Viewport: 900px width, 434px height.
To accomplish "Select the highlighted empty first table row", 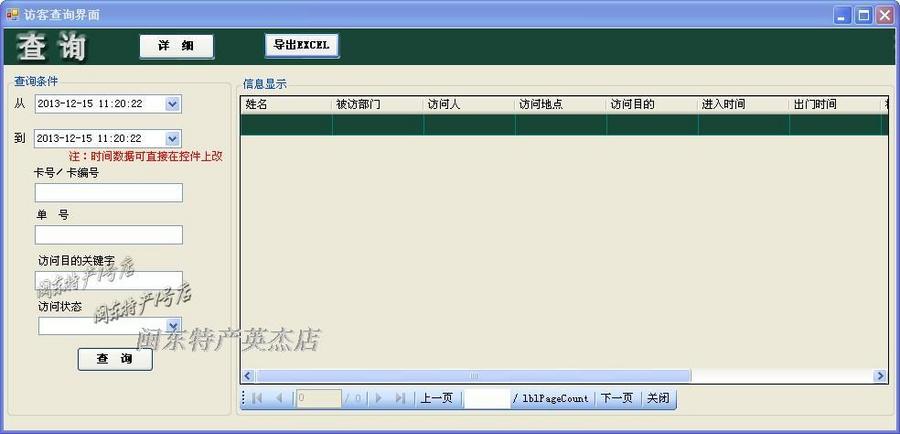I will (x=564, y=125).
